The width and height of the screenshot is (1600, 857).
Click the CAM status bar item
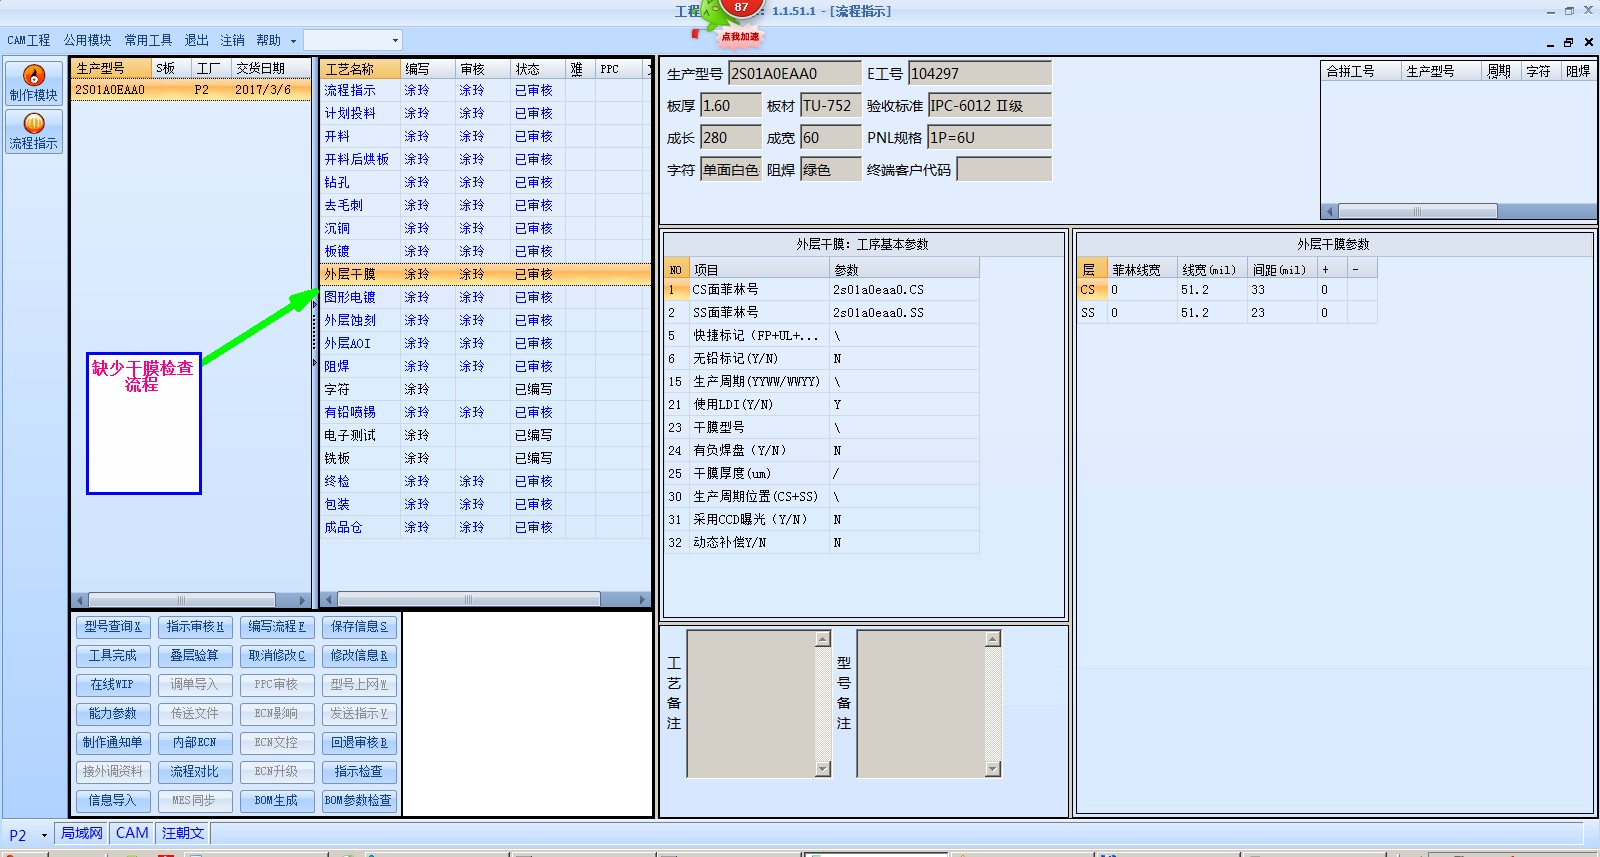pos(132,833)
